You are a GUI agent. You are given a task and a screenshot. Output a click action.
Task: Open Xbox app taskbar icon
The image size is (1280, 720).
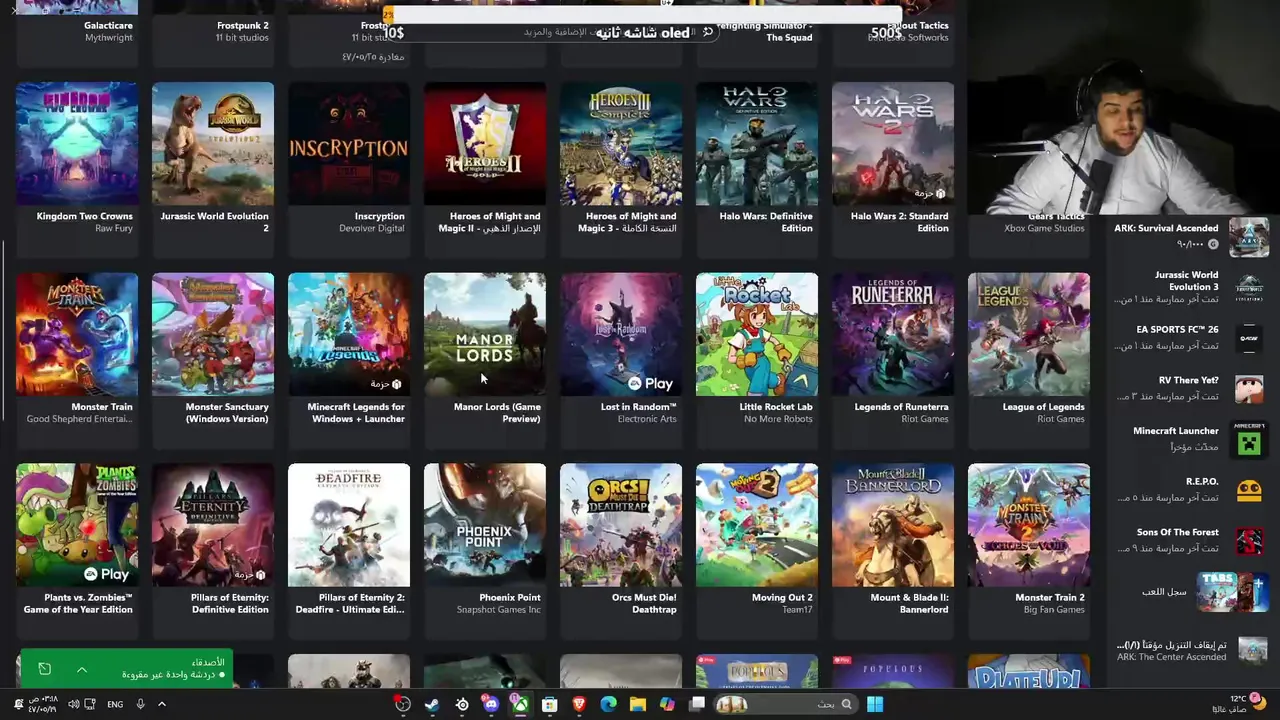coord(520,704)
